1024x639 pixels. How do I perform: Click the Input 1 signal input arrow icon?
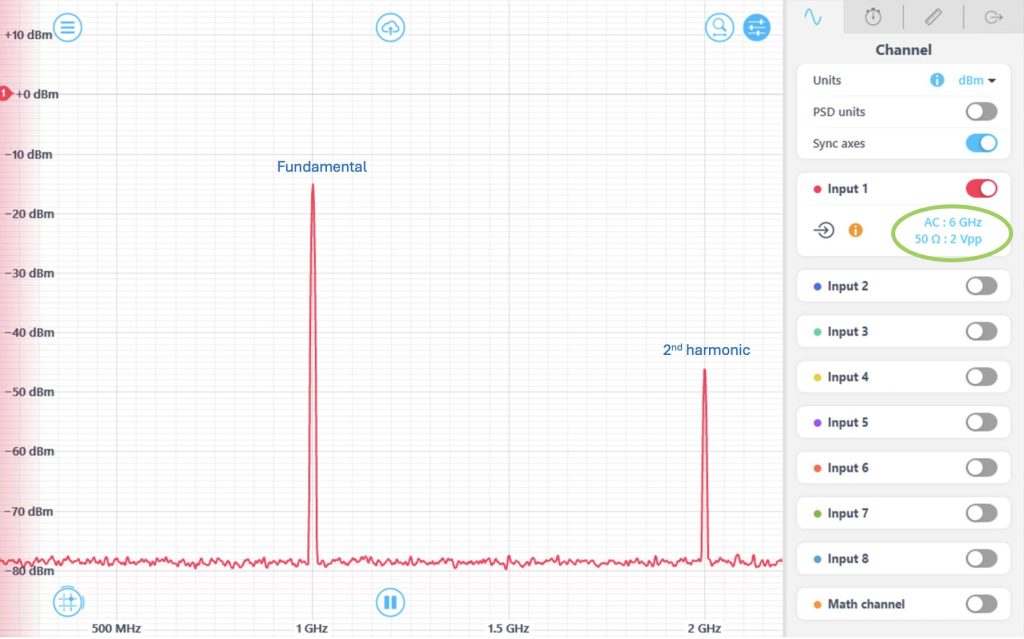824,230
